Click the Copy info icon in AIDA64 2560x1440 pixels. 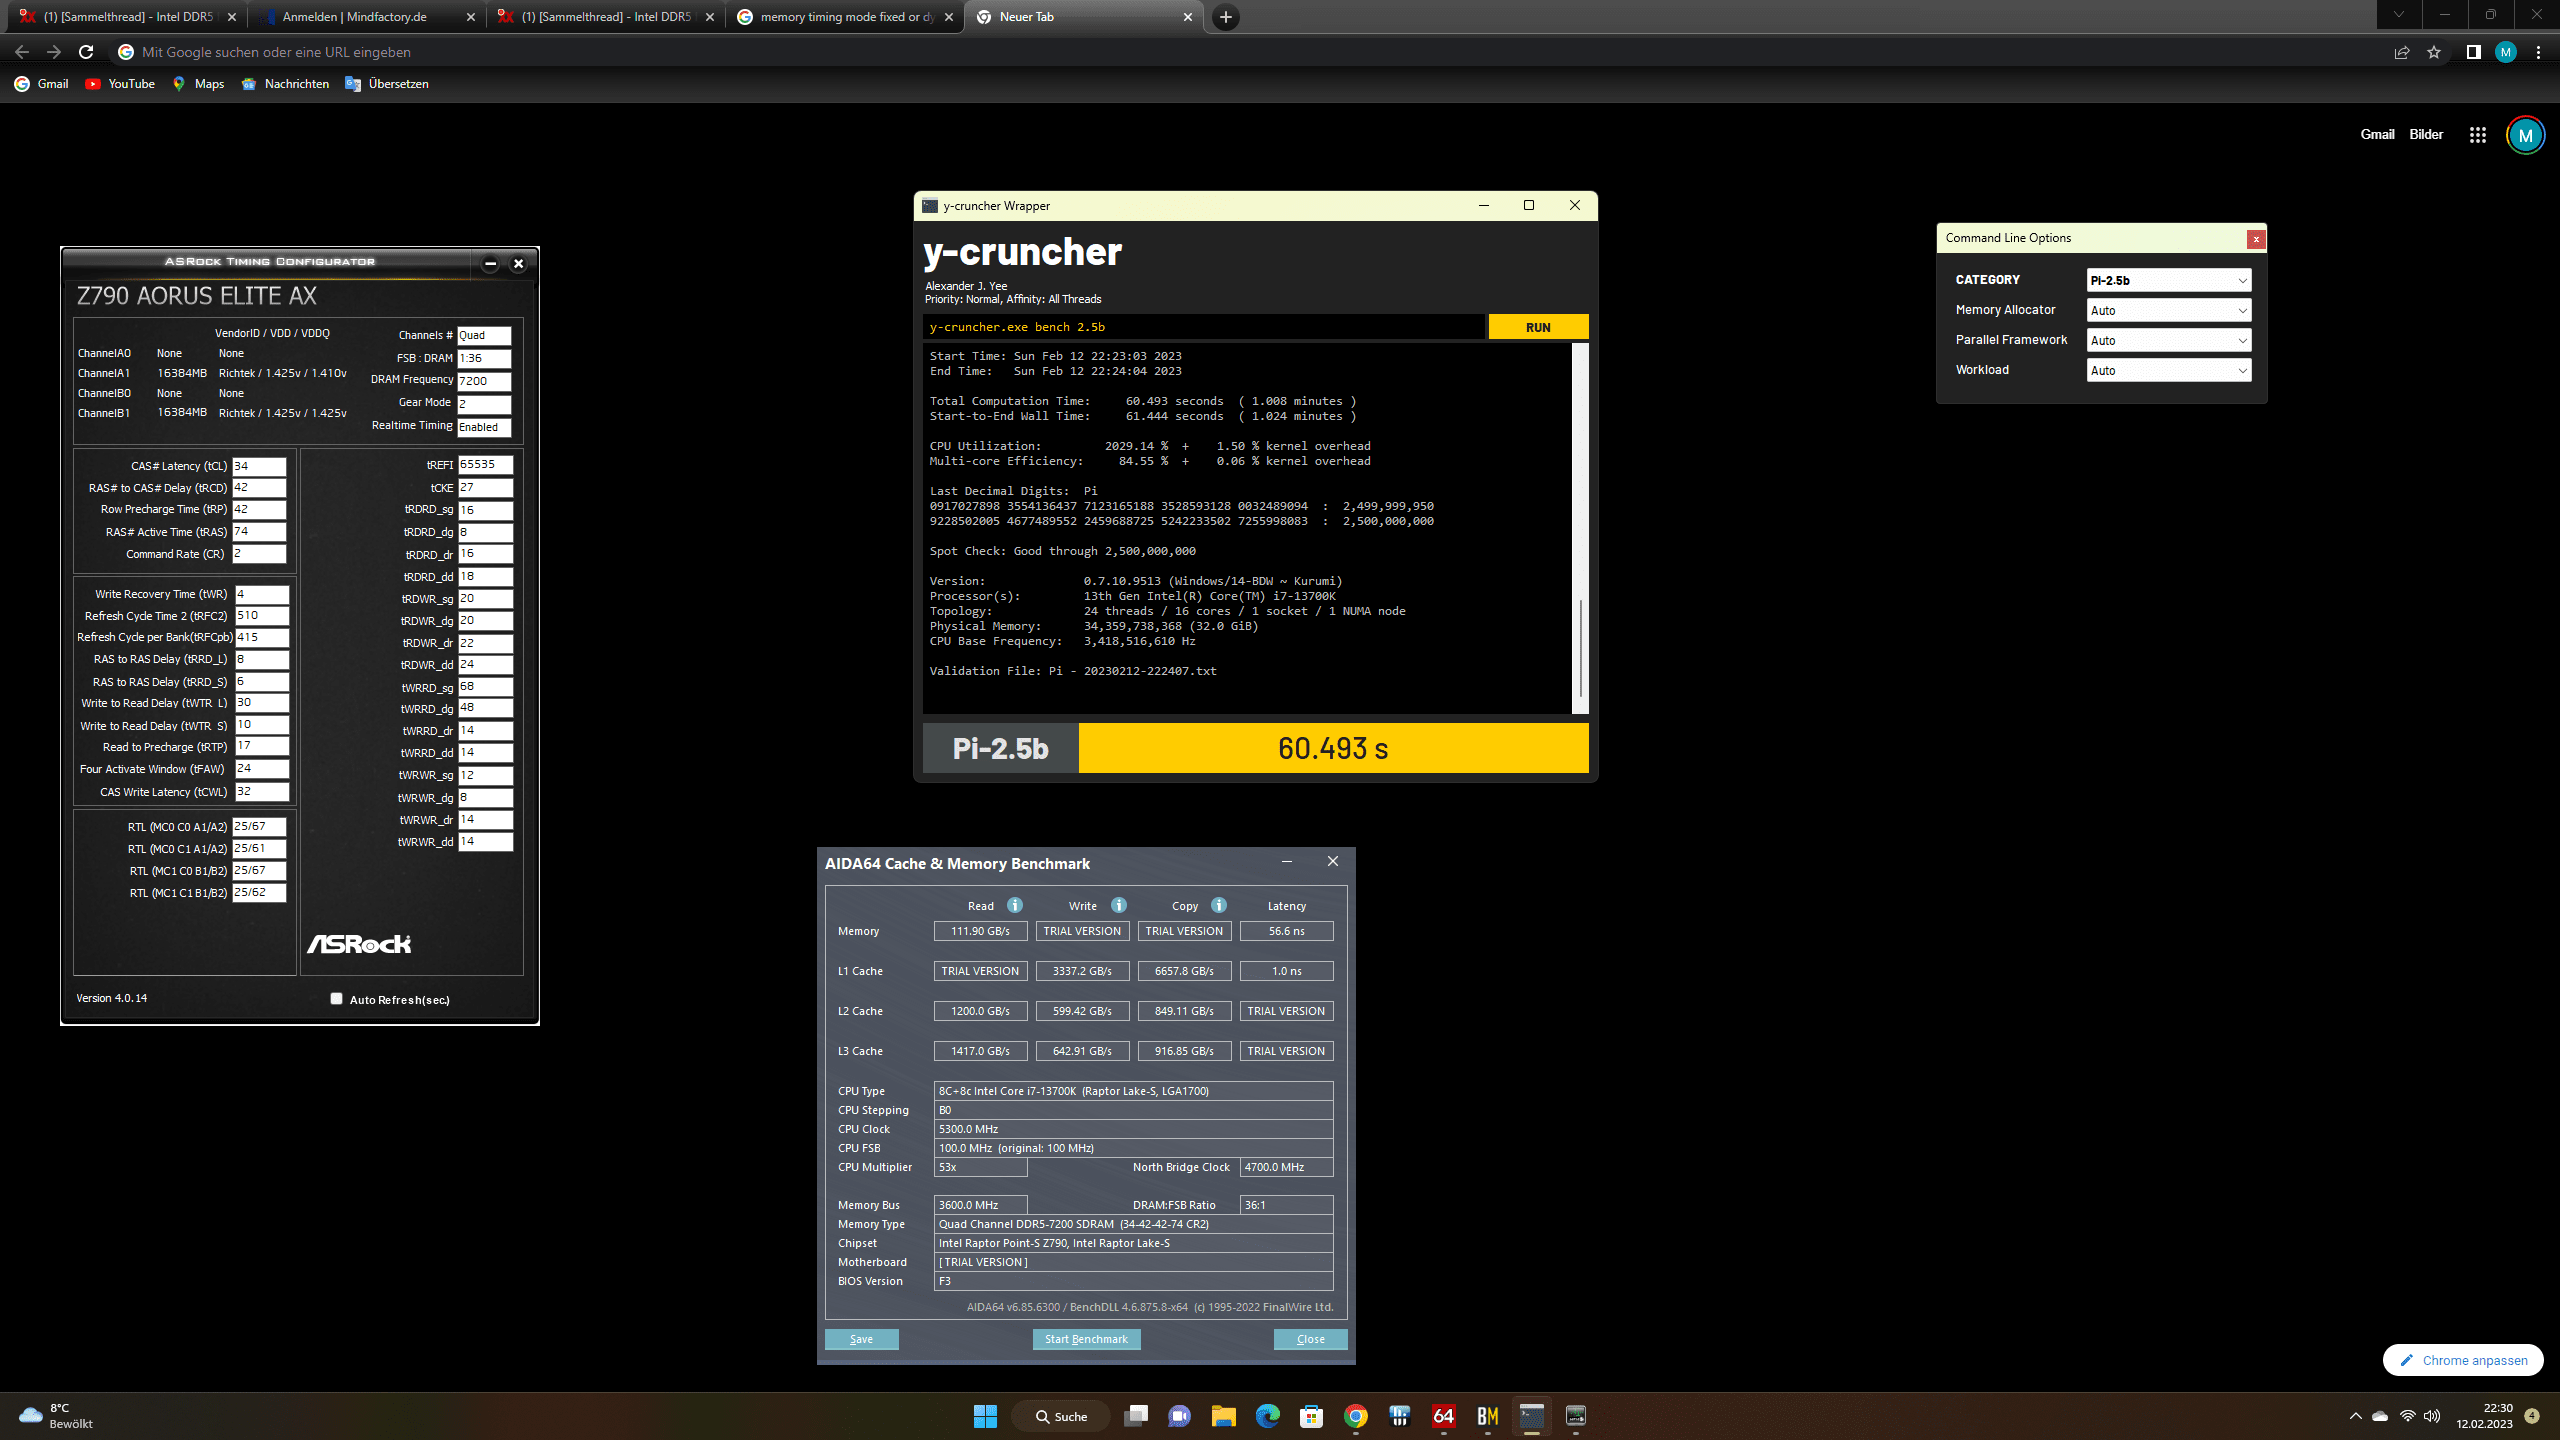coord(1219,905)
